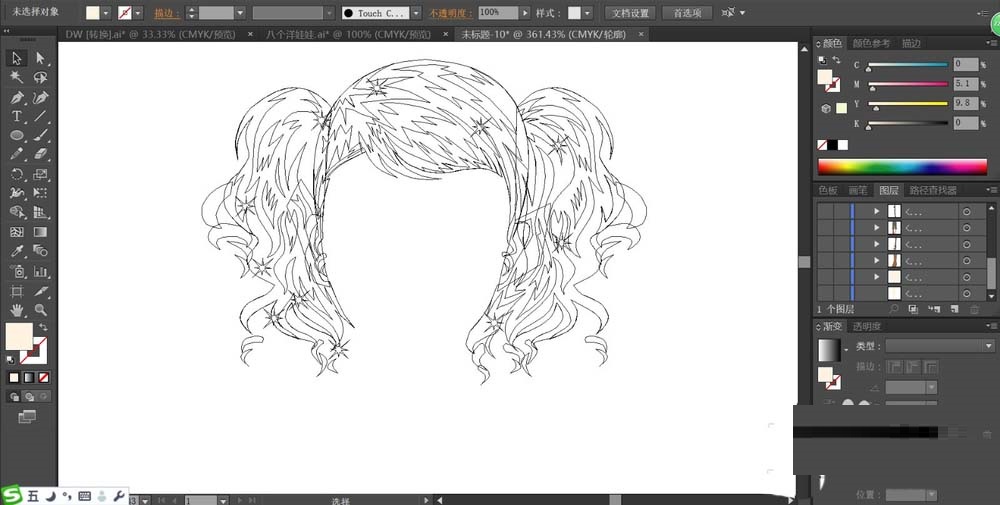Activate the Hand tool
The width and height of the screenshot is (1000, 505).
[x=17, y=310]
